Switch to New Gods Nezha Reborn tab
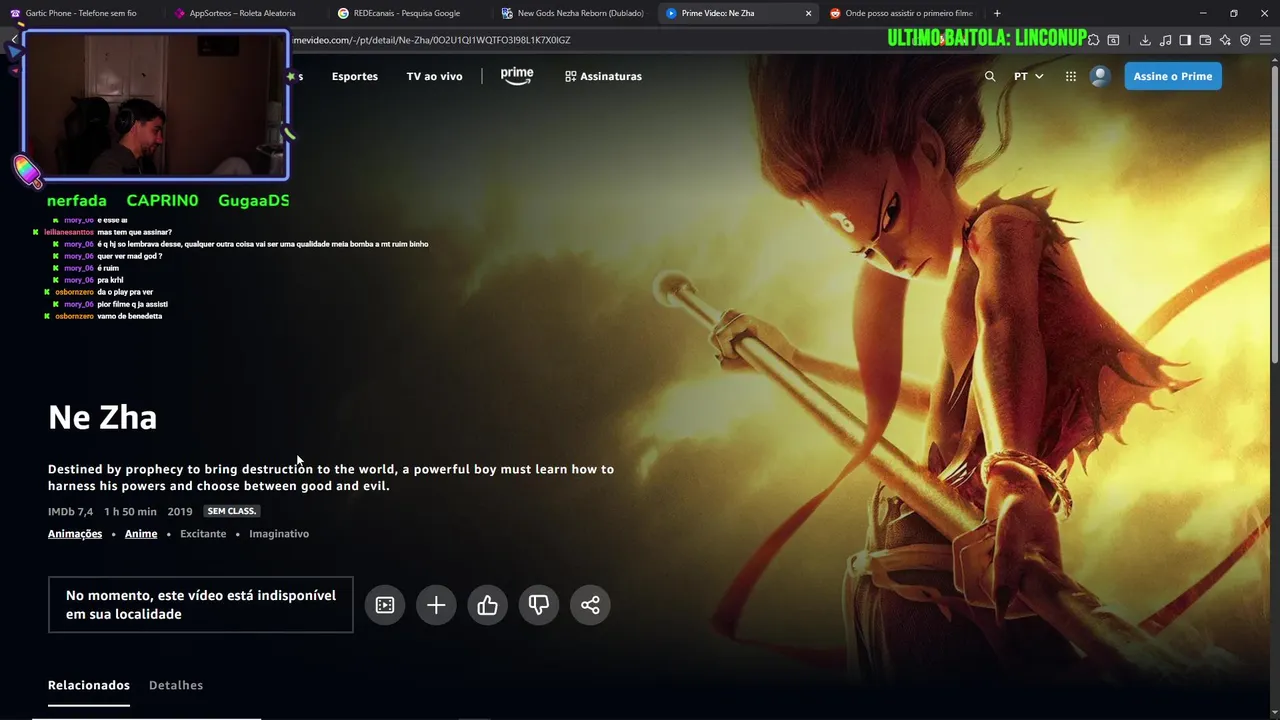Viewport: 1280px width, 720px height. (x=573, y=13)
